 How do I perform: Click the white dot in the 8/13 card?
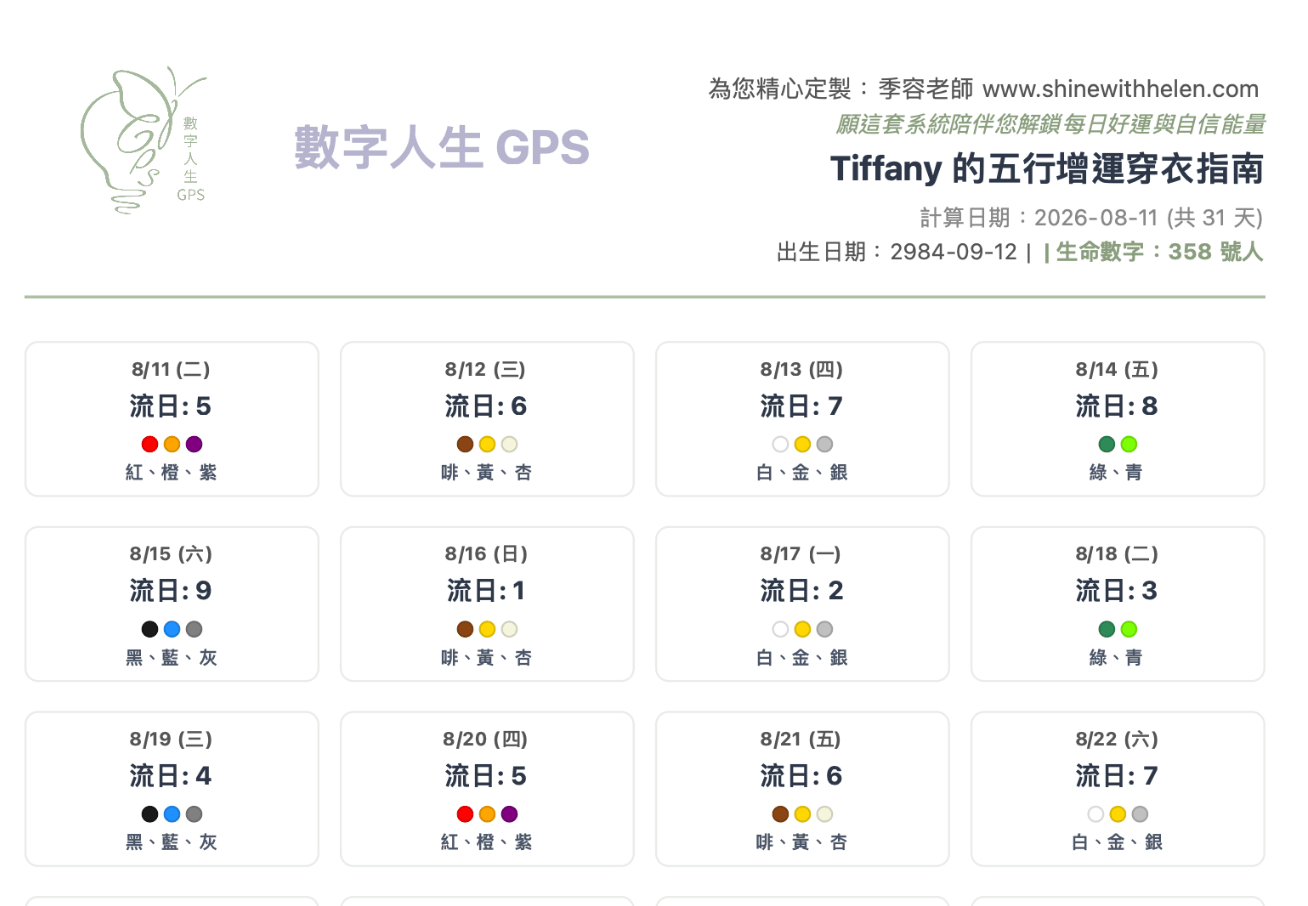point(780,444)
